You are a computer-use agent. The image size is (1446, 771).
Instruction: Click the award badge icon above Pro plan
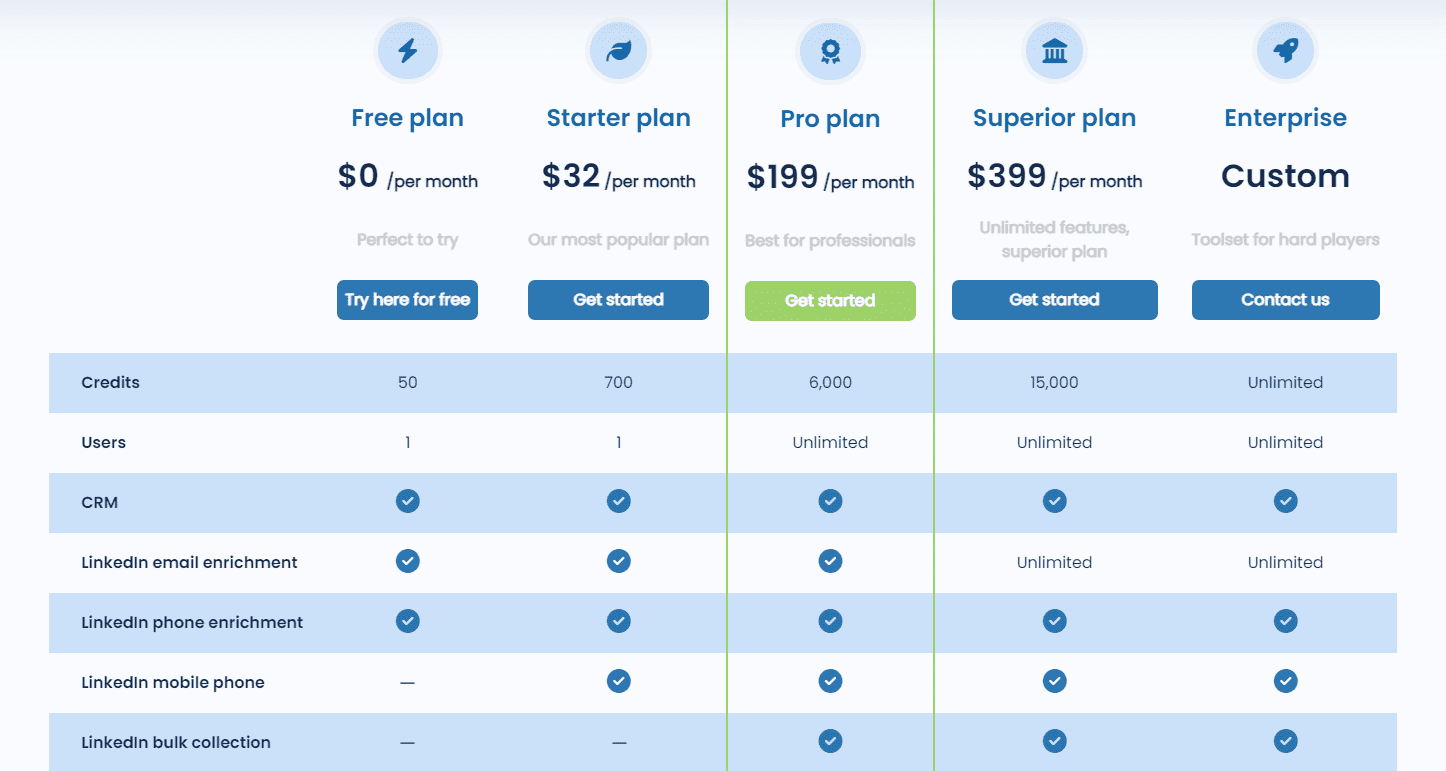(830, 51)
